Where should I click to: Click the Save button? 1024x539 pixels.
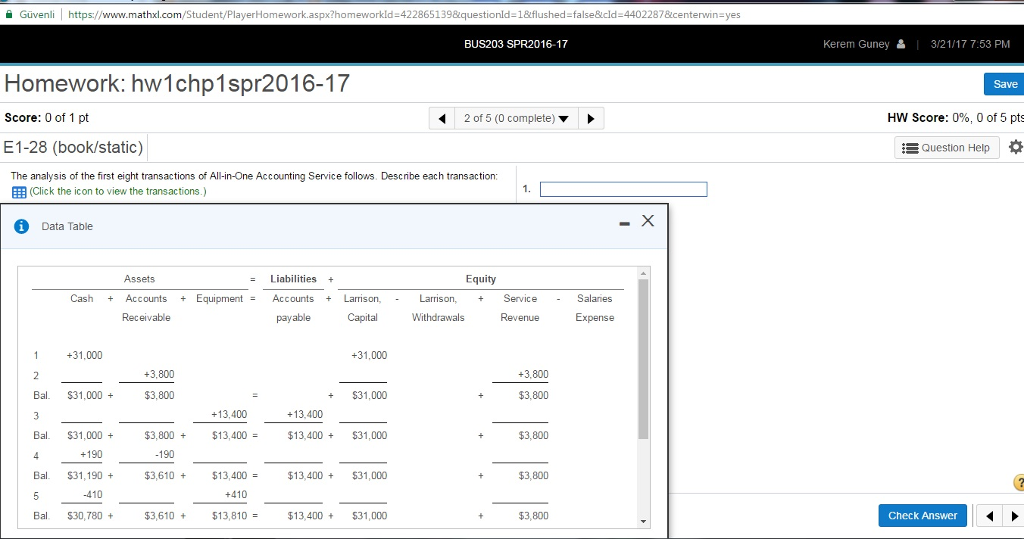coord(1004,84)
